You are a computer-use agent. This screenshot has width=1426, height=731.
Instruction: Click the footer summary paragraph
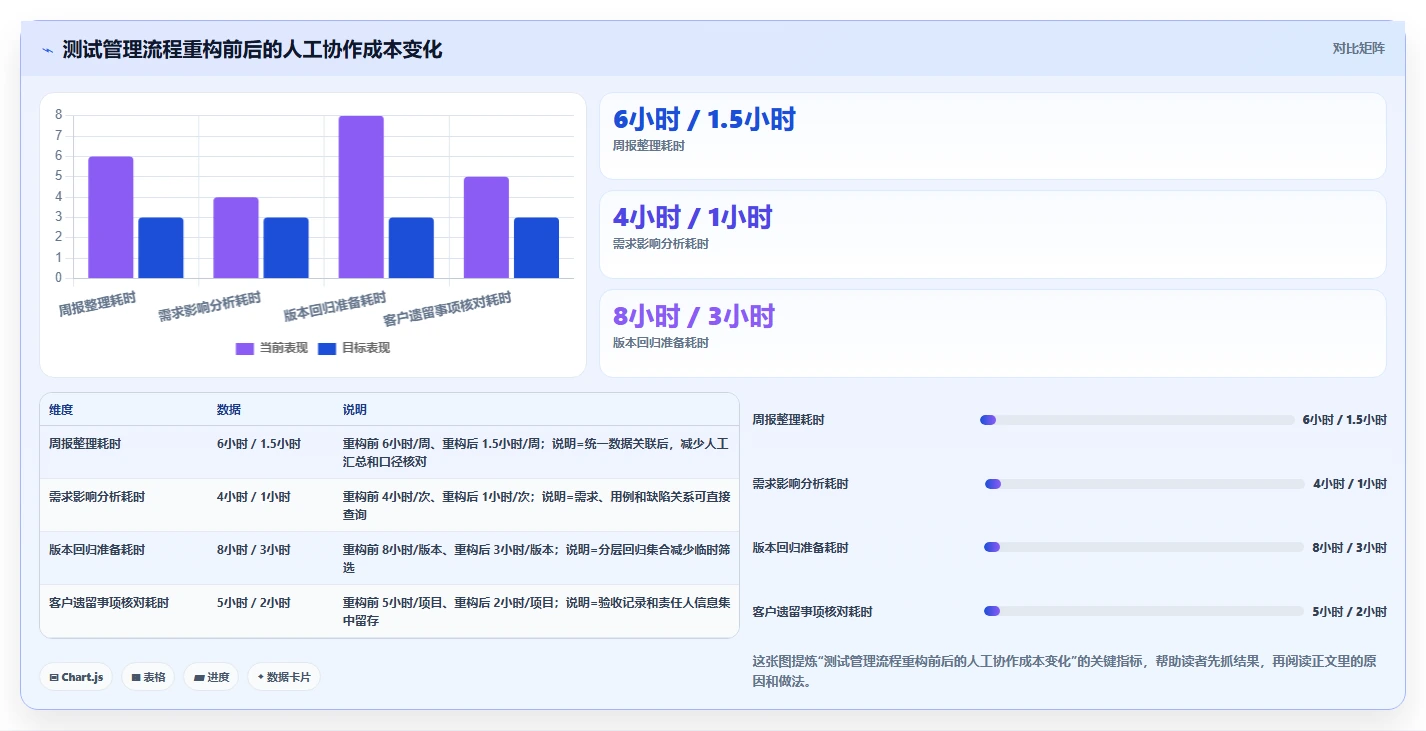pyautogui.click(x=1064, y=671)
